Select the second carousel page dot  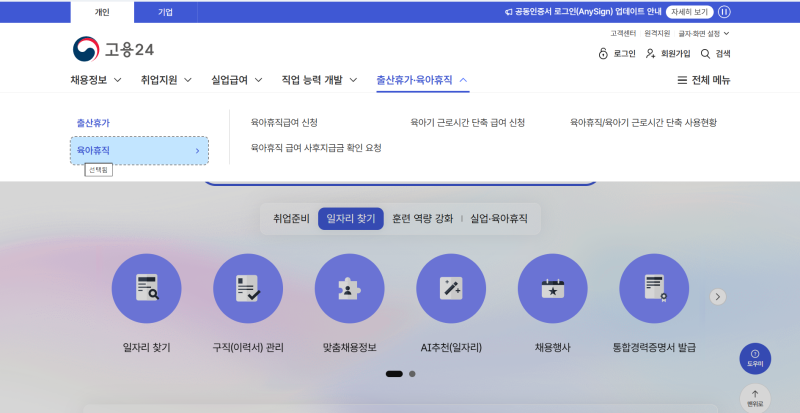412,374
